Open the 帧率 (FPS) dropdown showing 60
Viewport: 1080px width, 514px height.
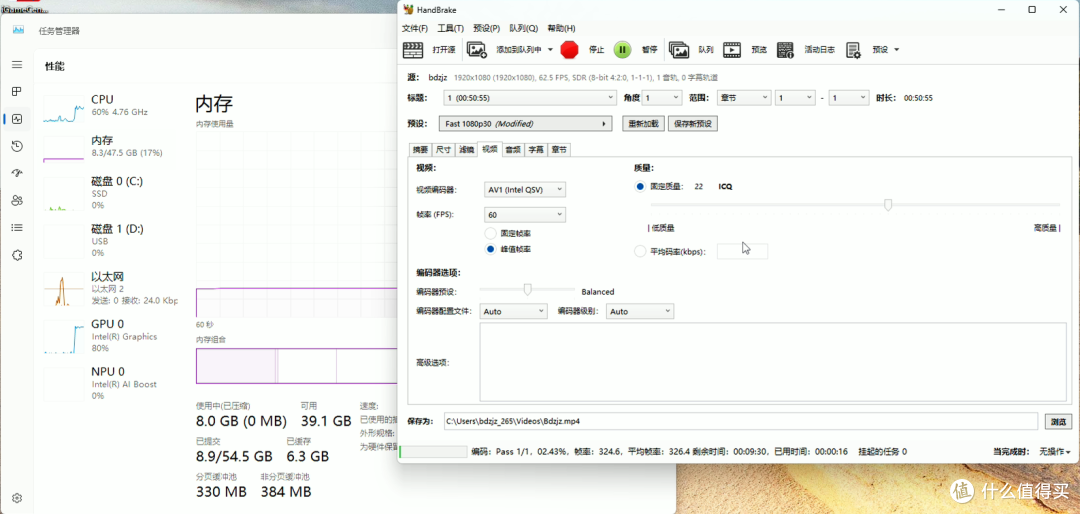[525, 214]
